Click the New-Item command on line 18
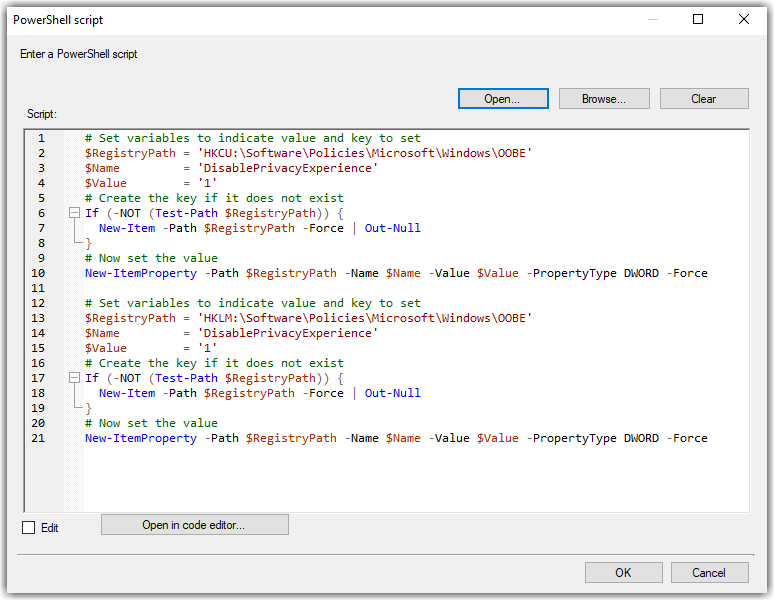The image size is (775, 601). click(127, 393)
